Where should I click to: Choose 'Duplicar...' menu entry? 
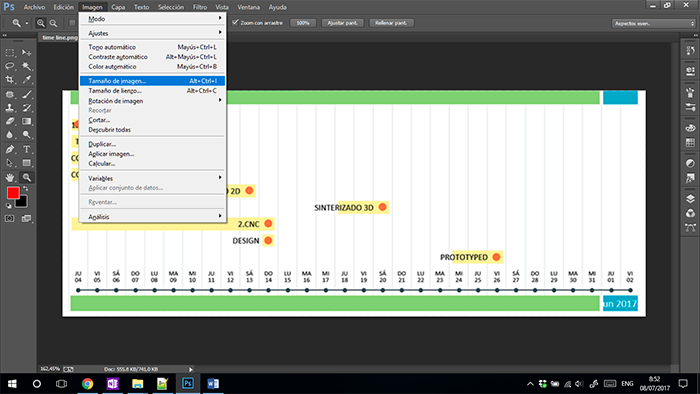coord(152,144)
